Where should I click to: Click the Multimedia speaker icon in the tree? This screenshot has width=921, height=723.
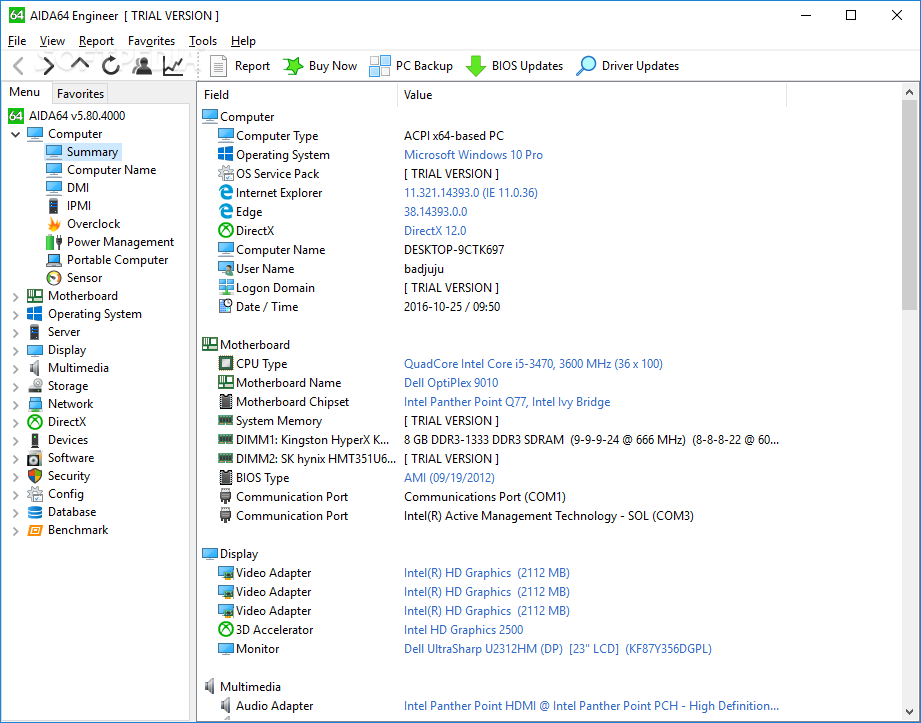[x=35, y=368]
